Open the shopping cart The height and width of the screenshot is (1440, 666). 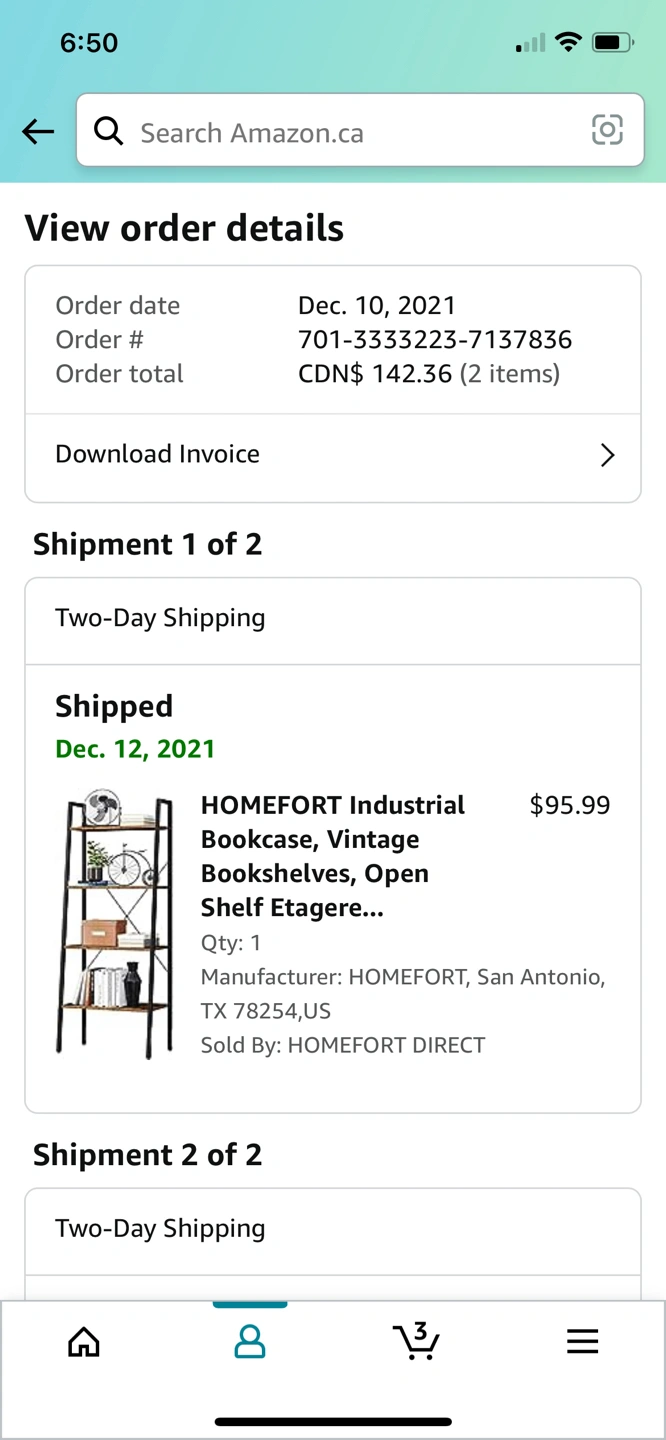click(416, 1341)
